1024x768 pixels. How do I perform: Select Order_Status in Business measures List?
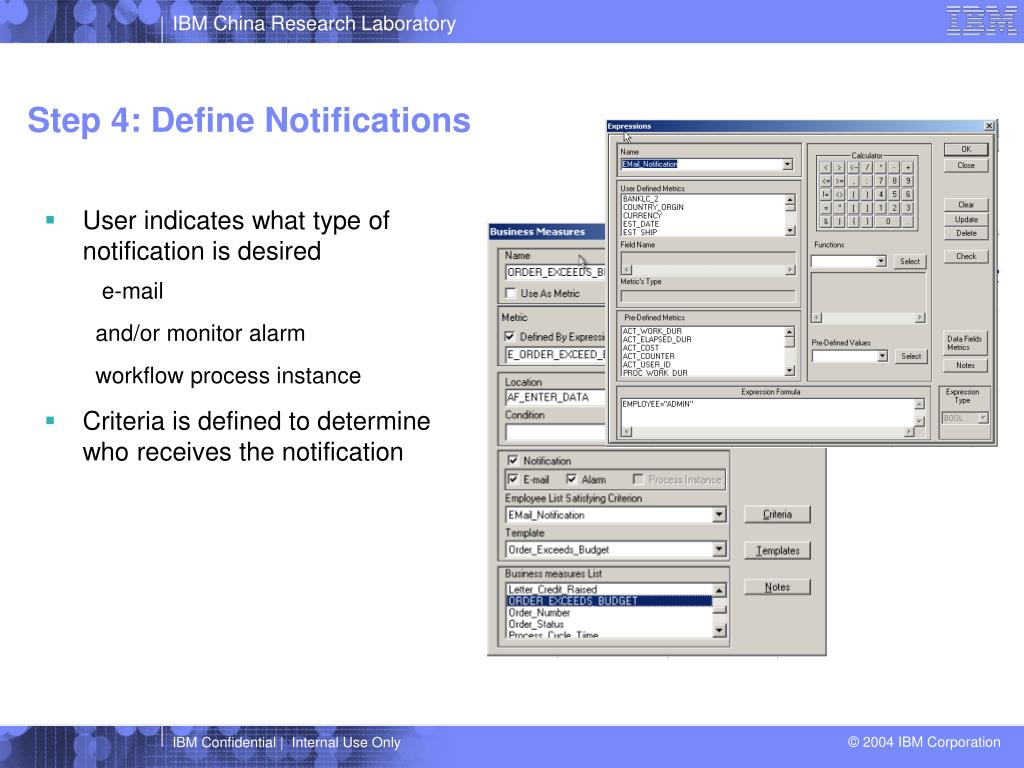pos(536,624)
